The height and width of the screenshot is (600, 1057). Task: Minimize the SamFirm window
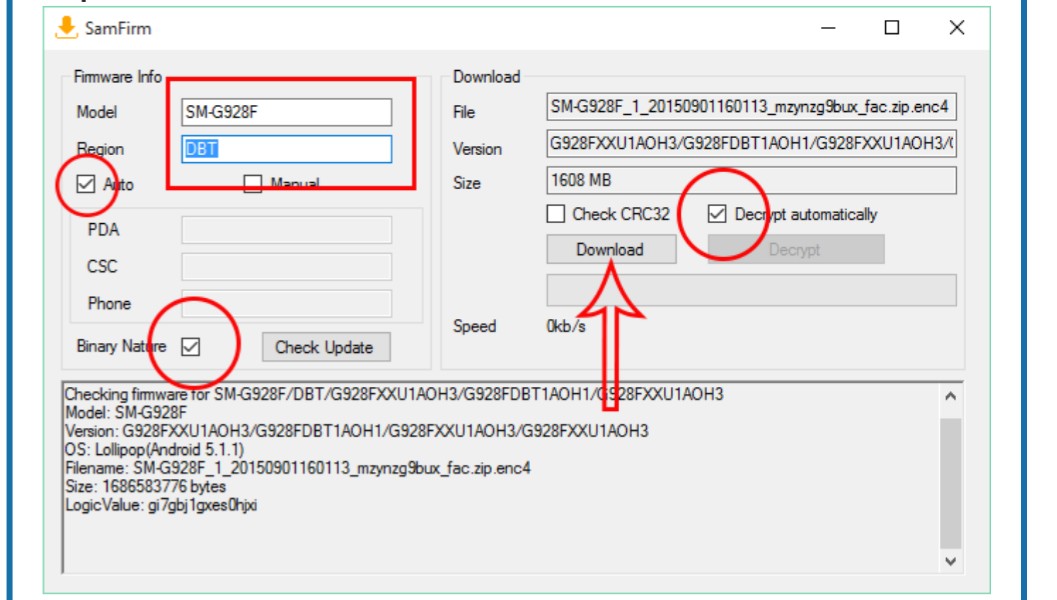pos(828,28)
